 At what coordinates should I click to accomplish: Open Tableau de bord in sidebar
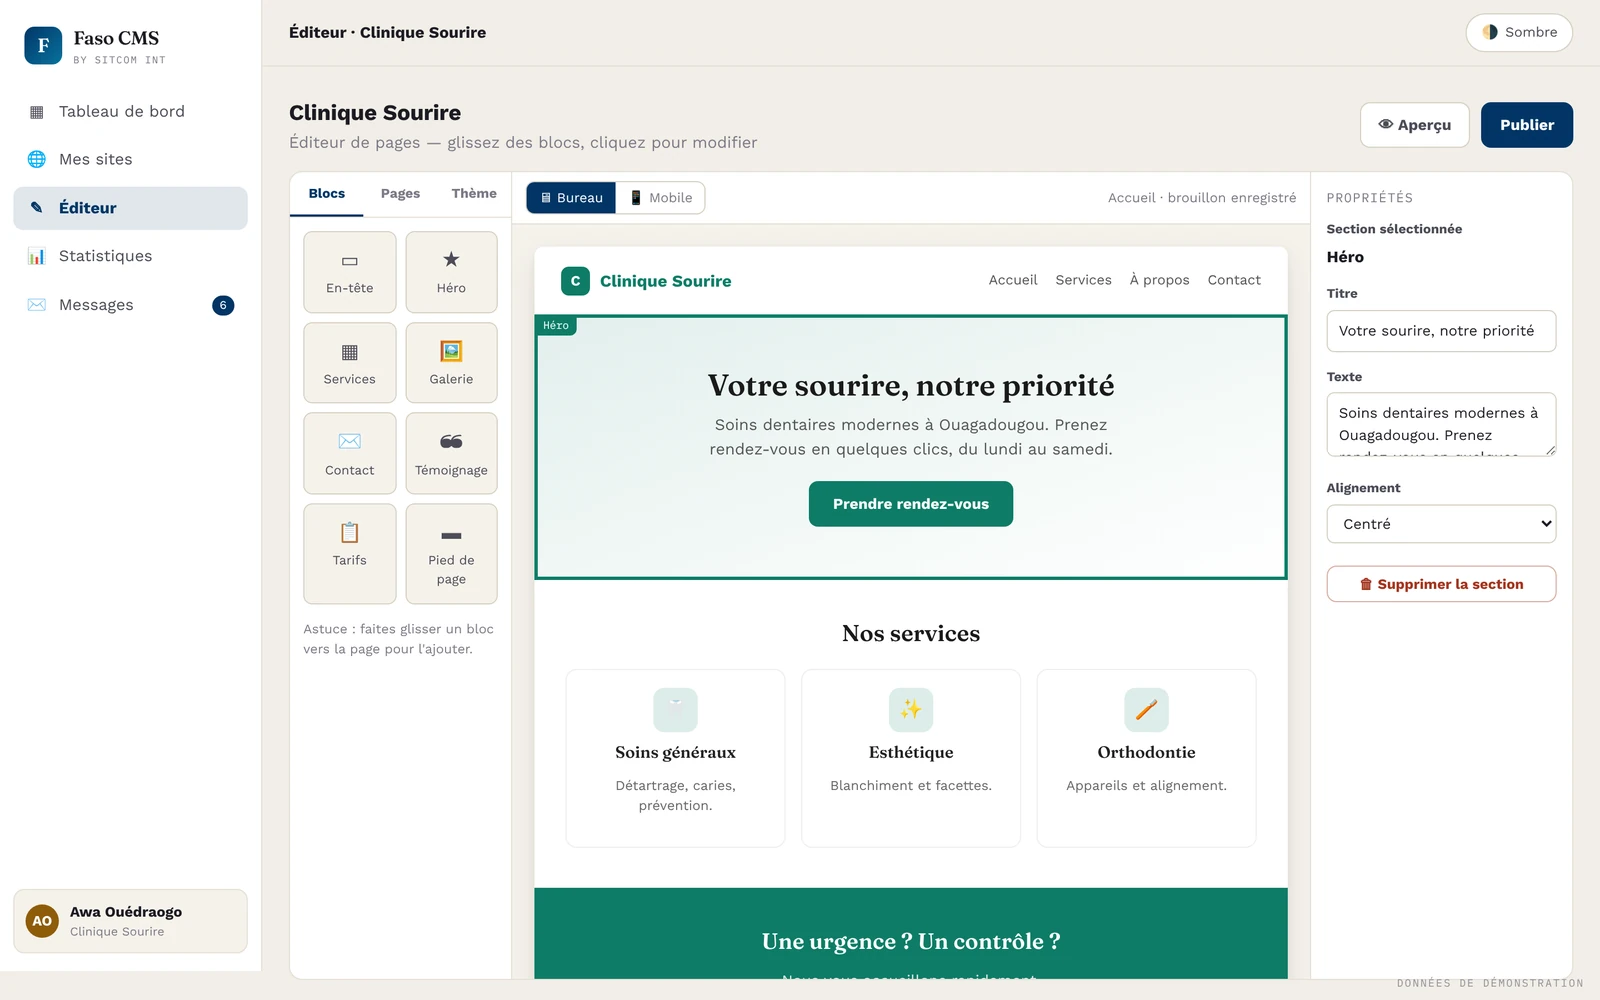(130, 111)
